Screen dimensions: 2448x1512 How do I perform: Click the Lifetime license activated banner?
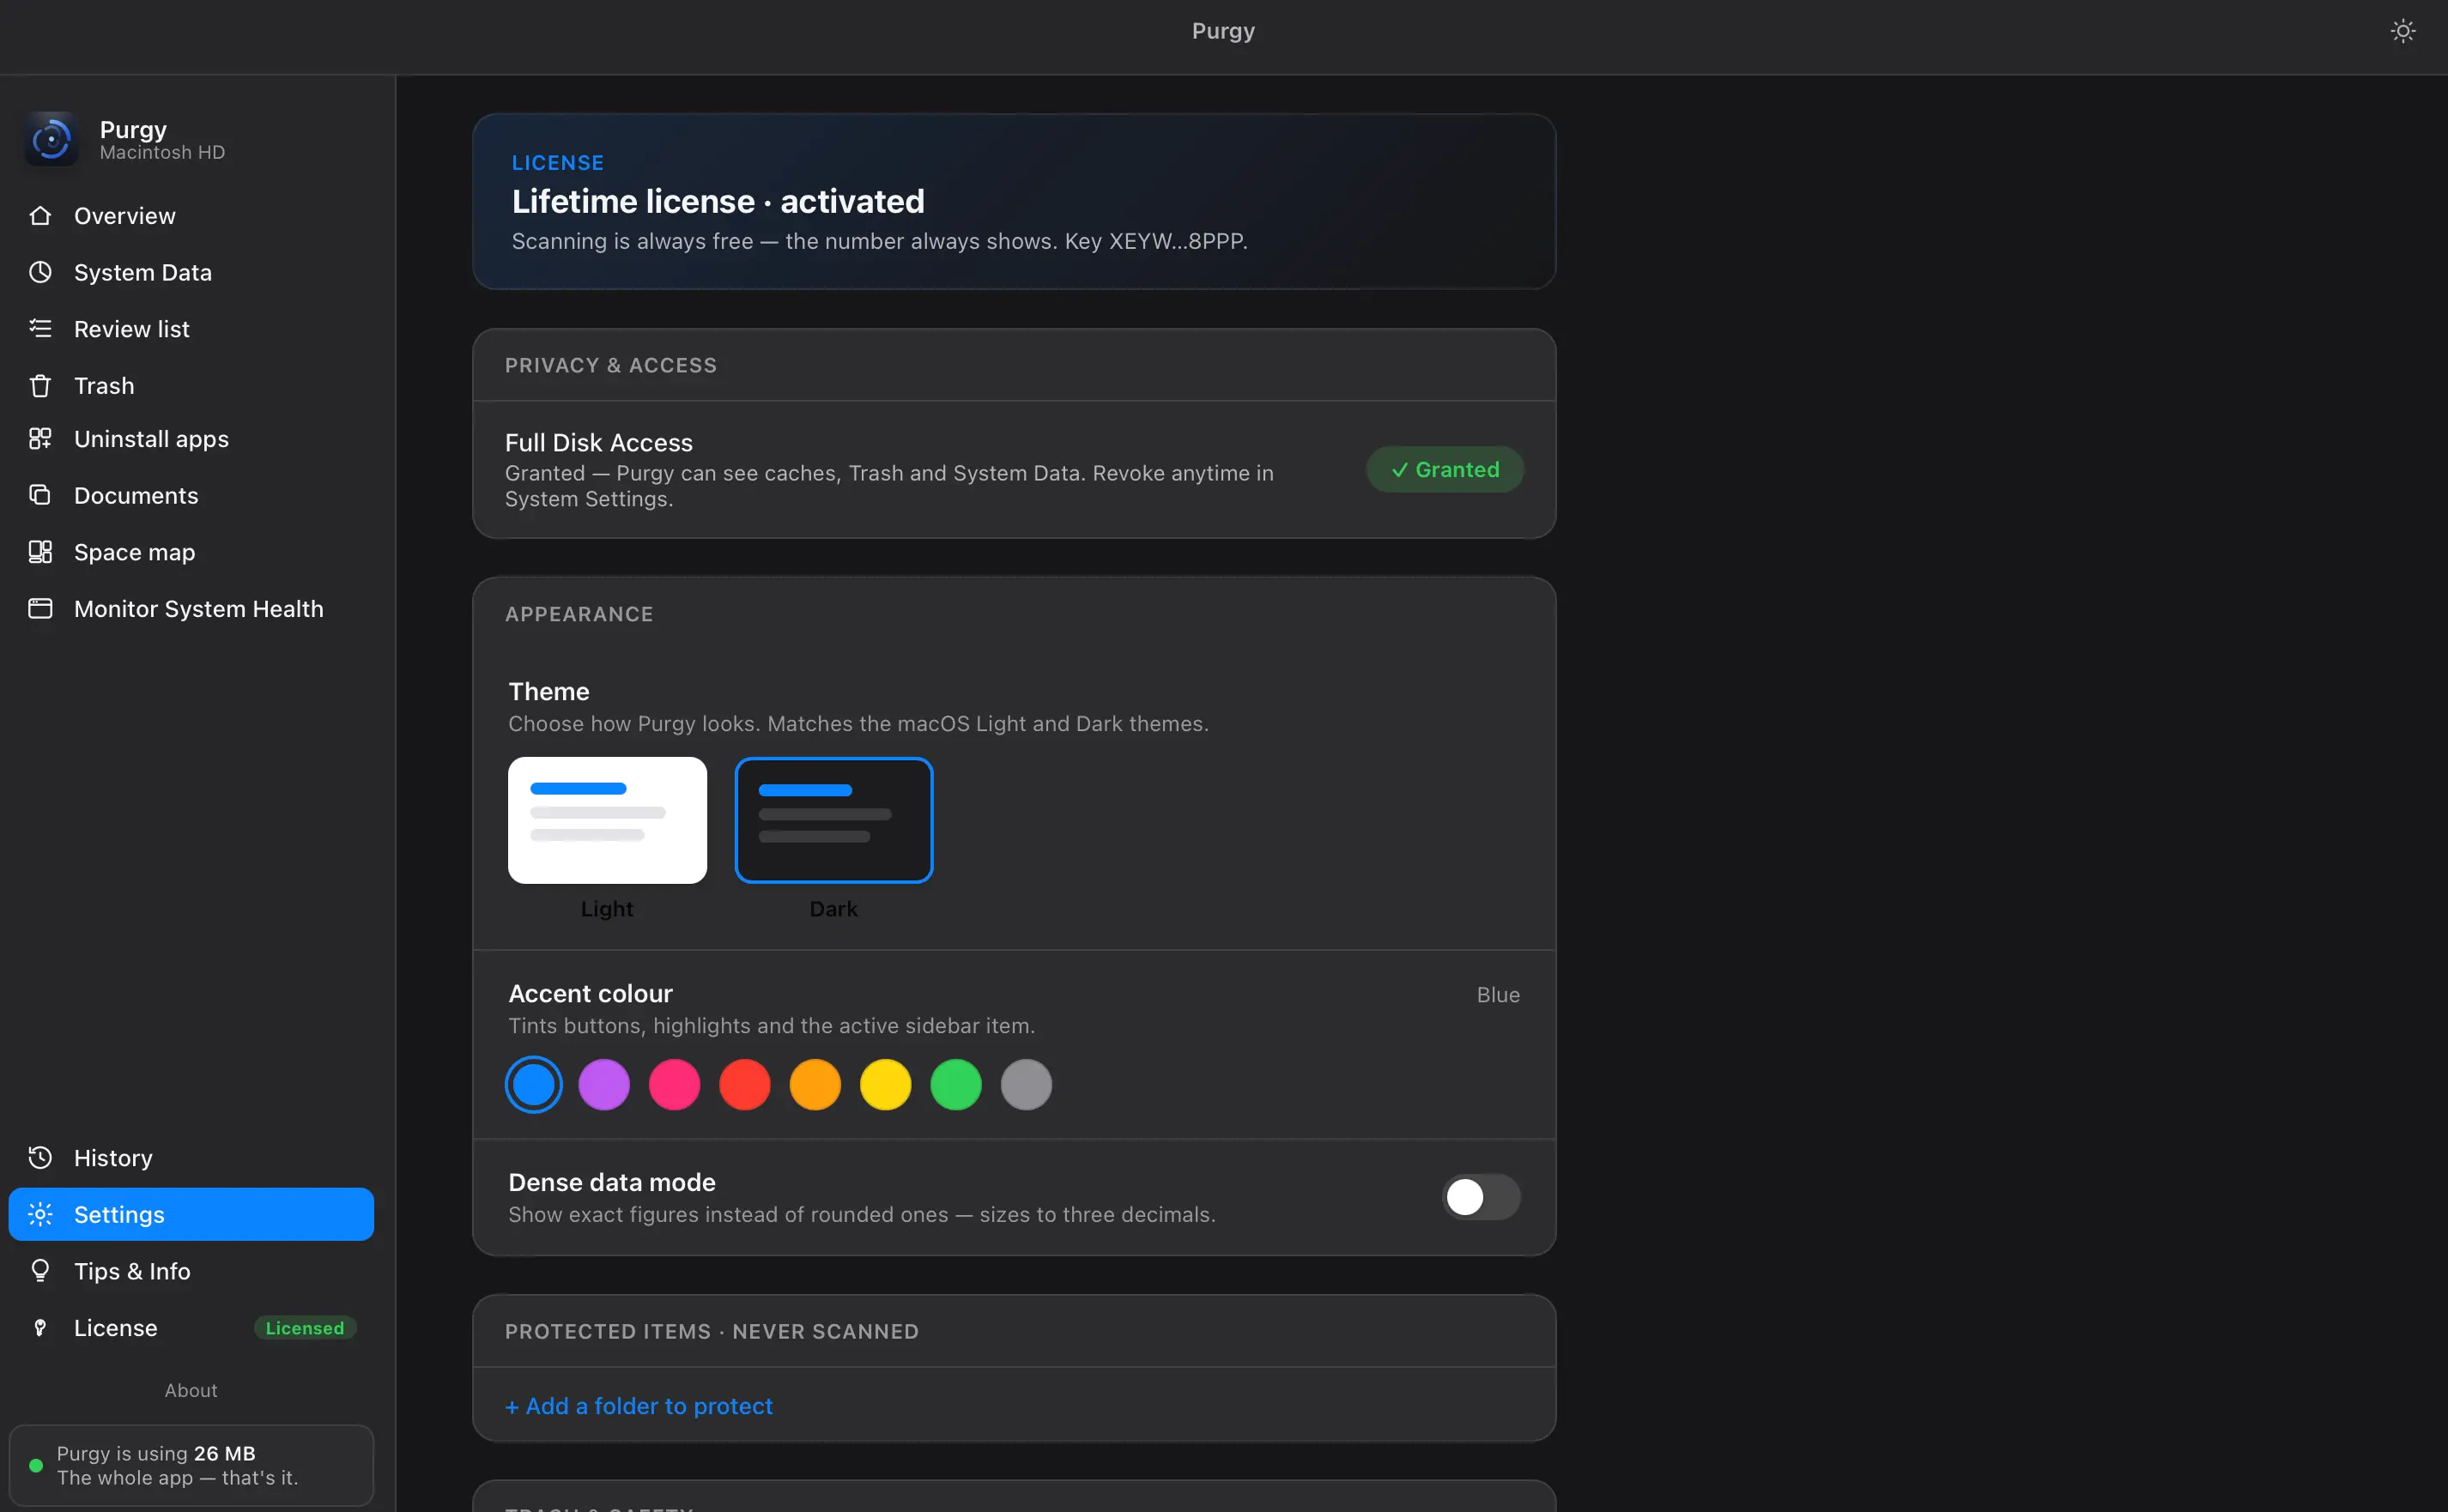pyautogui.click(x=1014, y=201)
